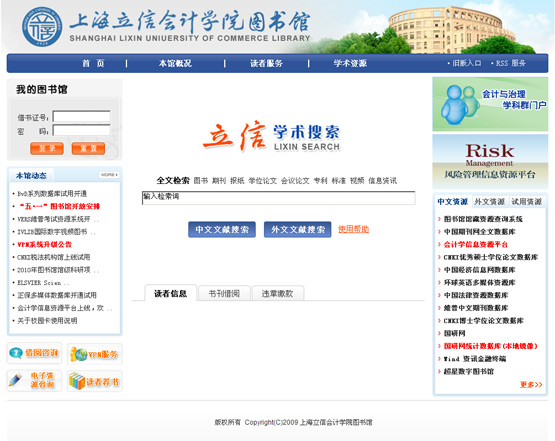Viewport: 555px width, 441px height.
Task: Open 2010年图书馆馆级科研项 news item
Action: (58, 270)
